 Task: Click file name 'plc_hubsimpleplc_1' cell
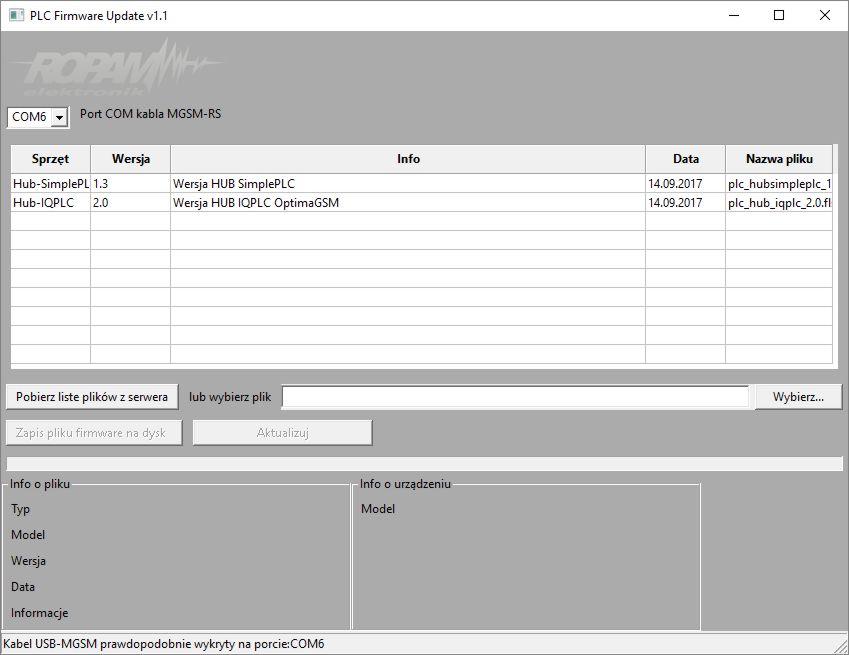(779, 184)
